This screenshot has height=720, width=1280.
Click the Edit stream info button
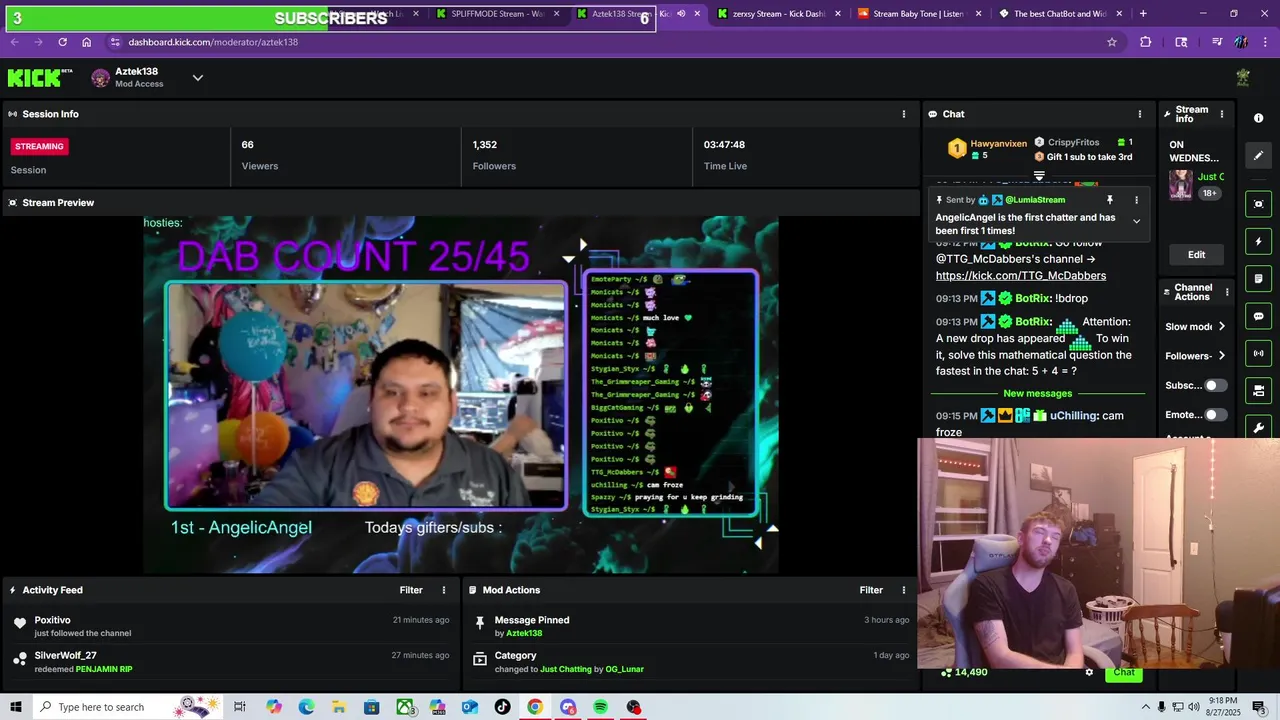[1196, 255]
